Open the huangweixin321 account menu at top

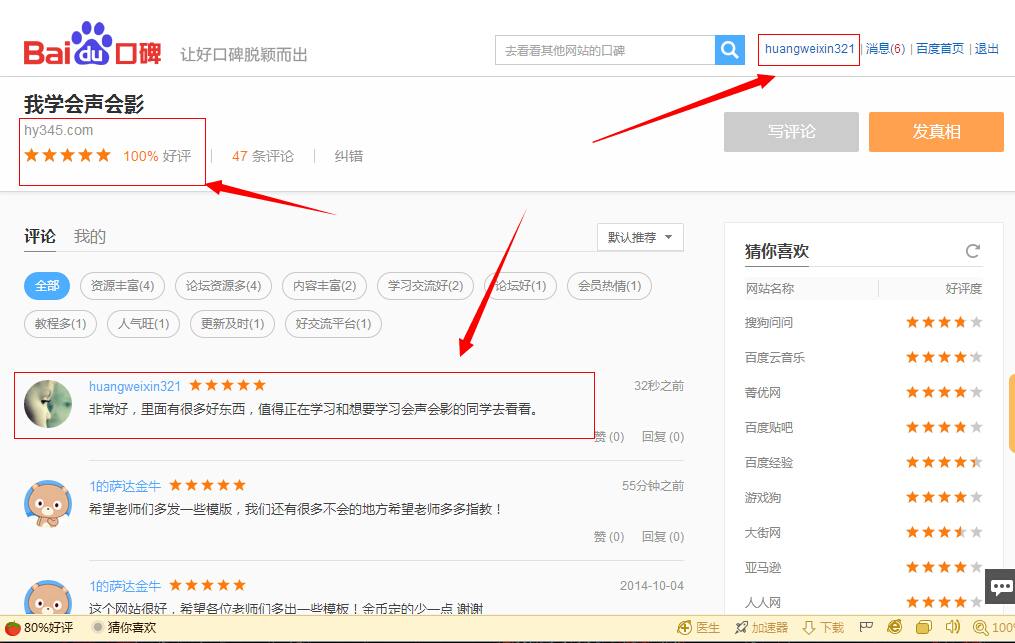(809, 48)
